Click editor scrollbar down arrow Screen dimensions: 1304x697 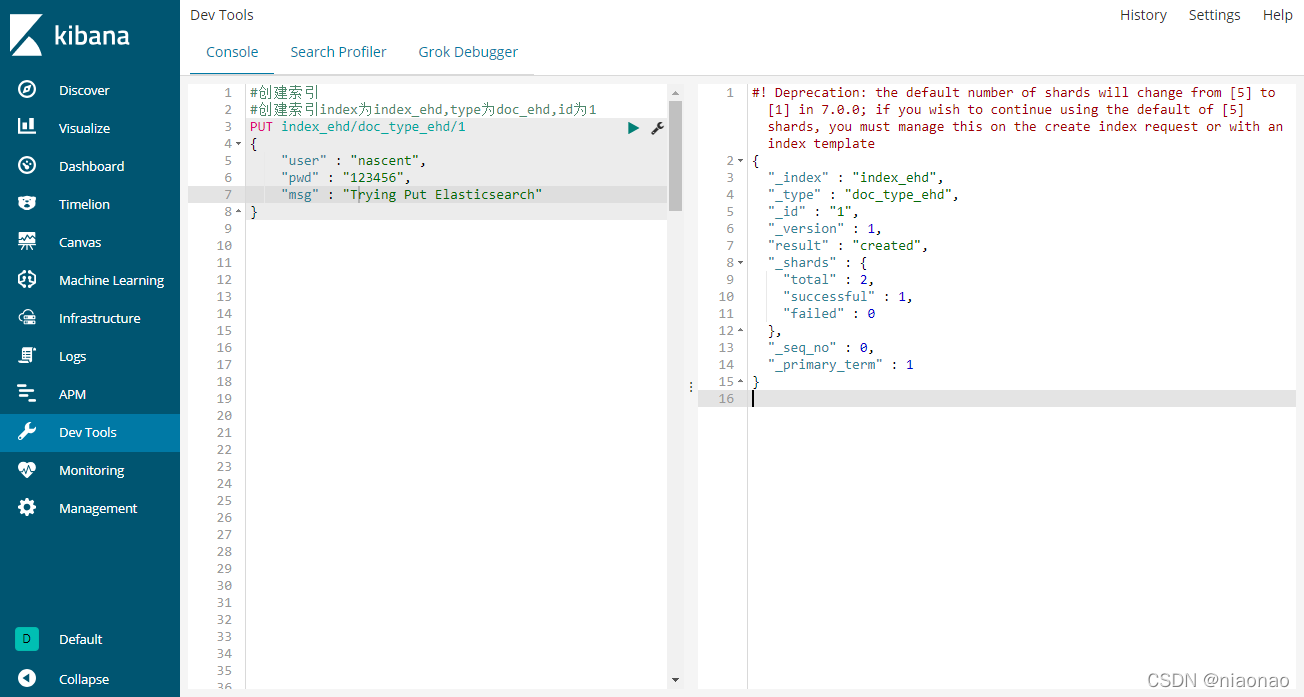(x=675, y=680)
